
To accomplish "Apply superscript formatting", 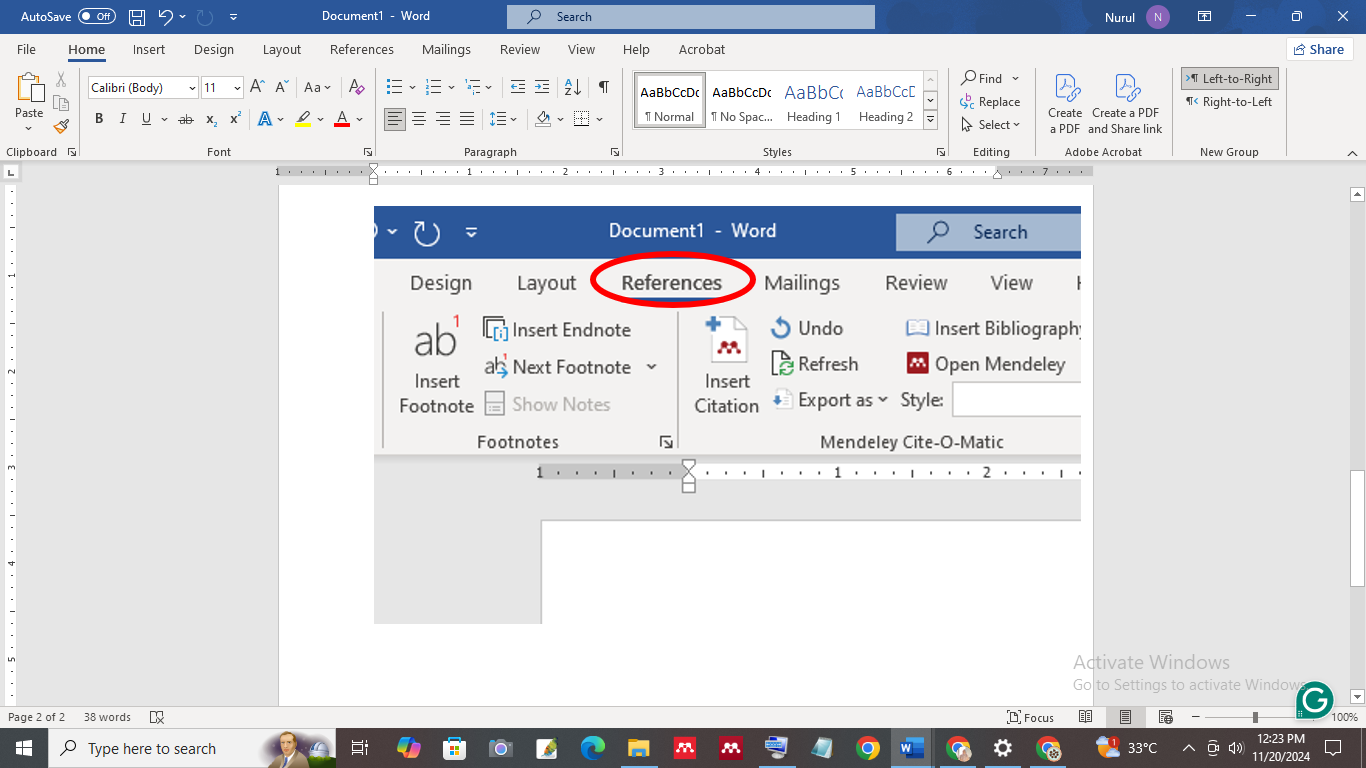I will click(x=235, y=119).
